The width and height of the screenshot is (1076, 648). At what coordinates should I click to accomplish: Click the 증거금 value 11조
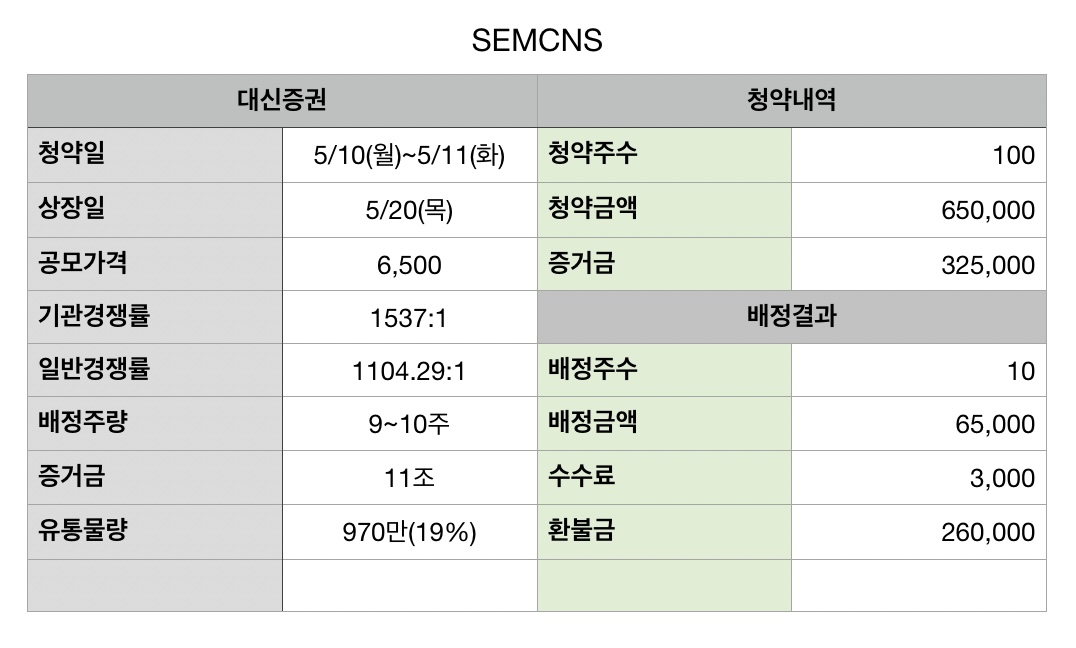410,477
